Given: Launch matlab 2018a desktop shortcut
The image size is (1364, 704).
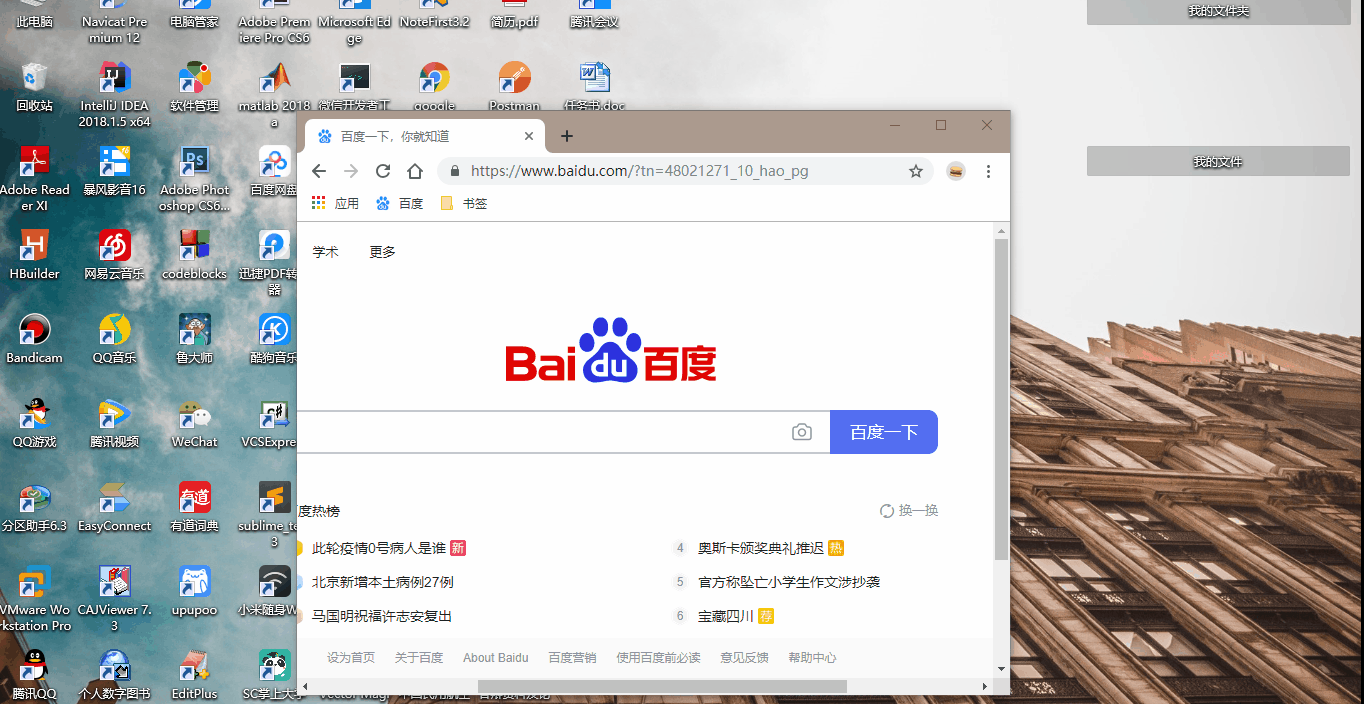Looking at the screenshot, I should click(274, 94).
